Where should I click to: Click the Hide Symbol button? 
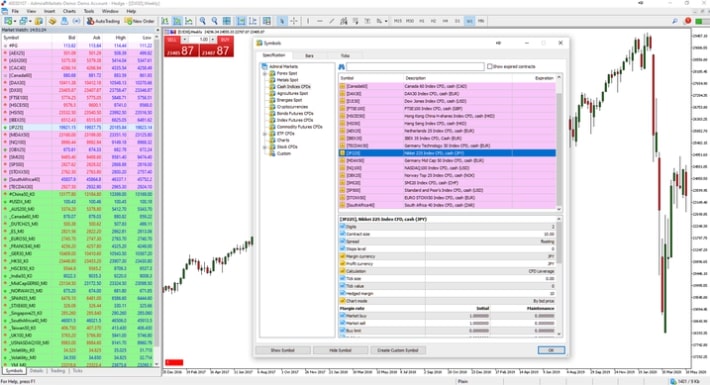coord(340,350)
